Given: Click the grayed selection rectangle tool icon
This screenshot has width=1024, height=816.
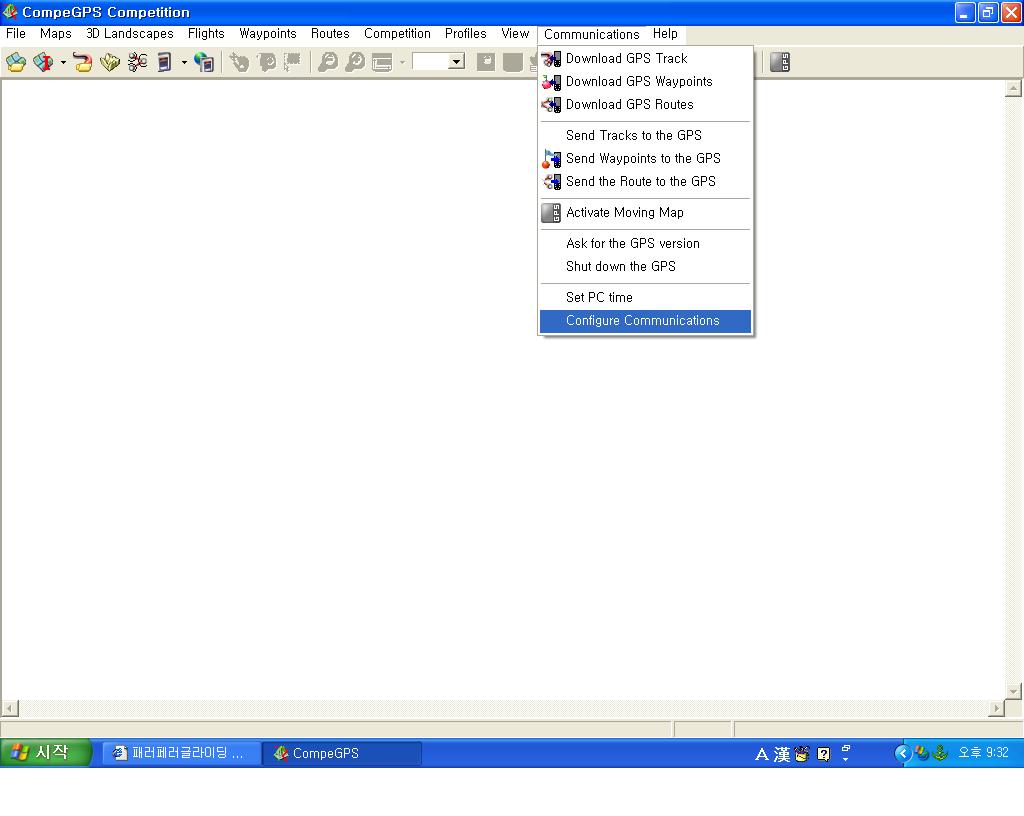Looking at the screenshot, I should pos(292,63).
